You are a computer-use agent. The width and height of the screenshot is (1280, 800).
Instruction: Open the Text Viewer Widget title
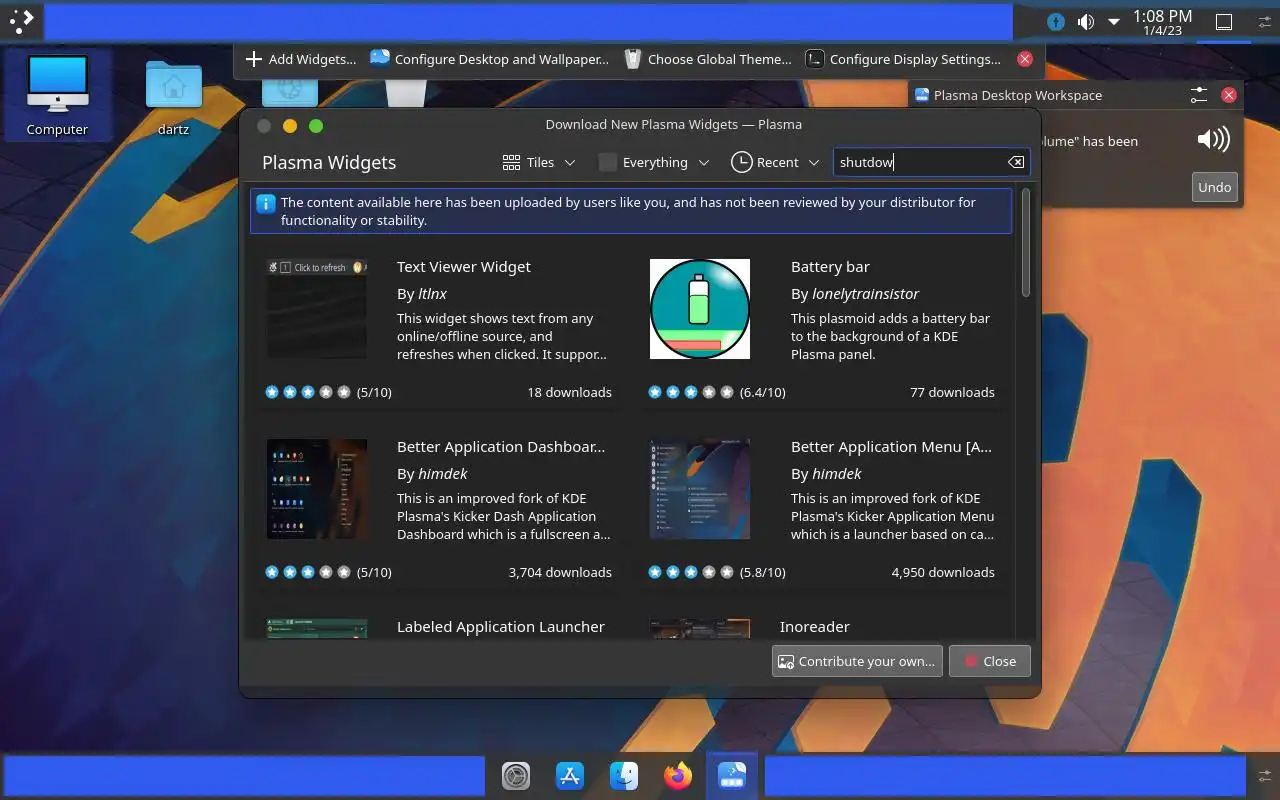(464, 267)
